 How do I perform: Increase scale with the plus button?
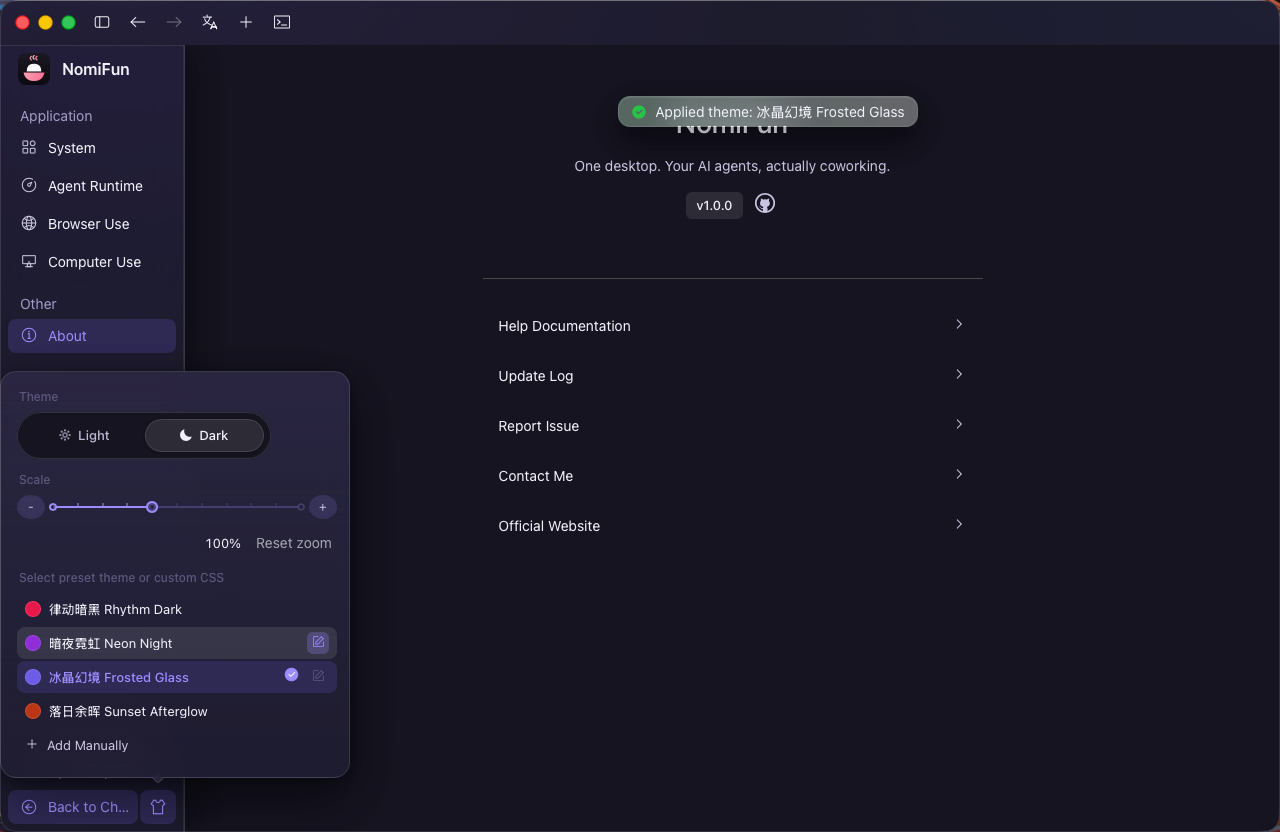pos(322,507)
